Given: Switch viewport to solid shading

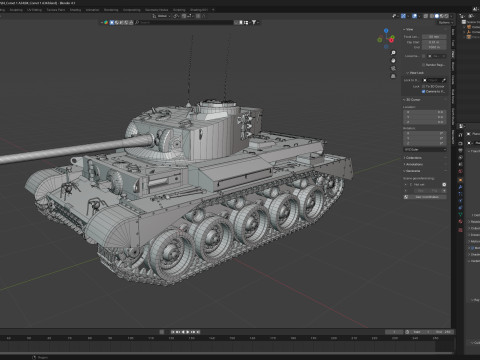Looking at the screenshot, I should (x=437, y=16).
